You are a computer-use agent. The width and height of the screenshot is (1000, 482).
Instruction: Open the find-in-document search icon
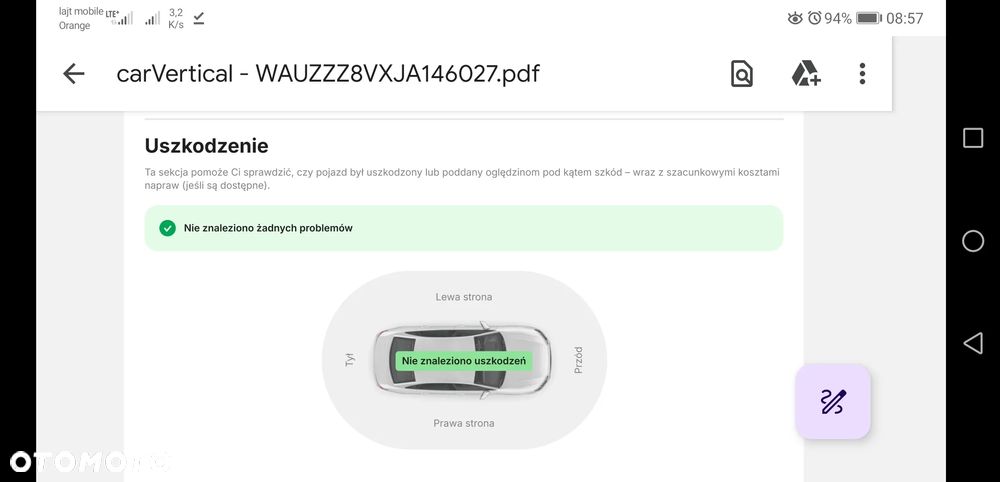click(x=741, y=73)
